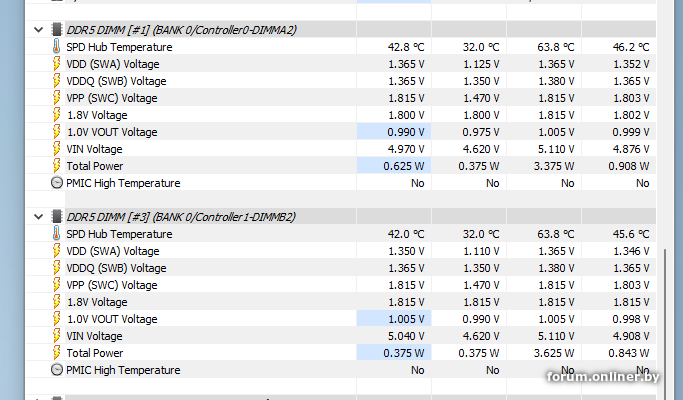Select SPD Hub Temperature row of DIMM #1
The width and height of the screenshot is (683, 400).
click(341, 47)
